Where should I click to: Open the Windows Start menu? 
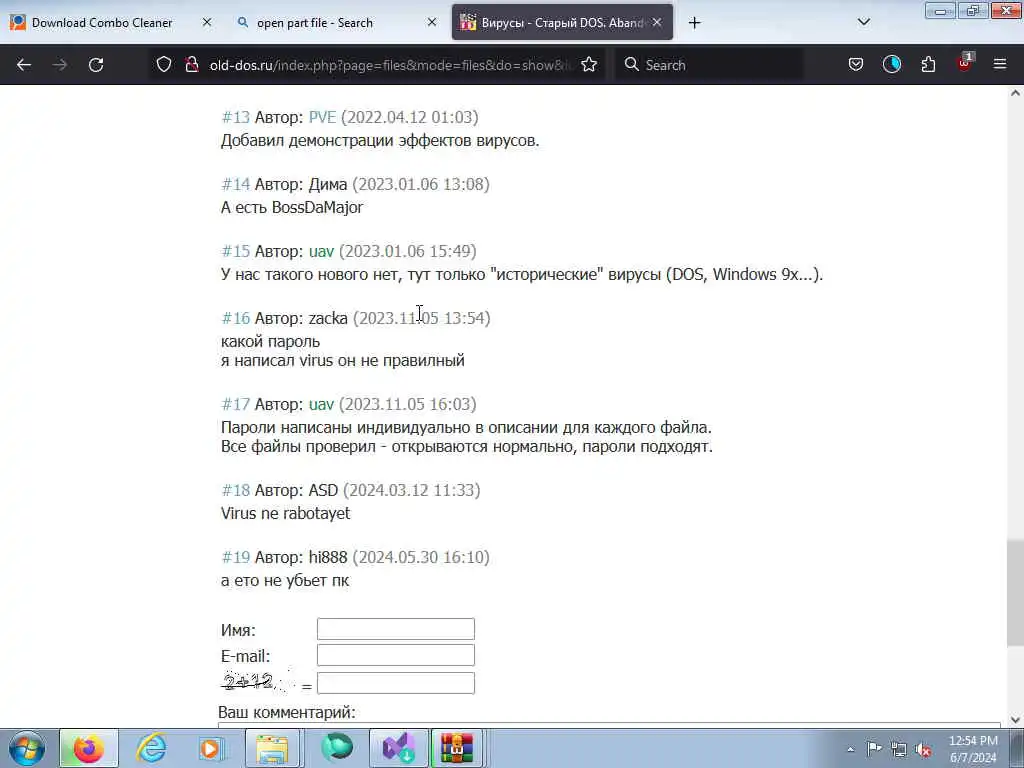pyautogui.click(x=27, y=748)
